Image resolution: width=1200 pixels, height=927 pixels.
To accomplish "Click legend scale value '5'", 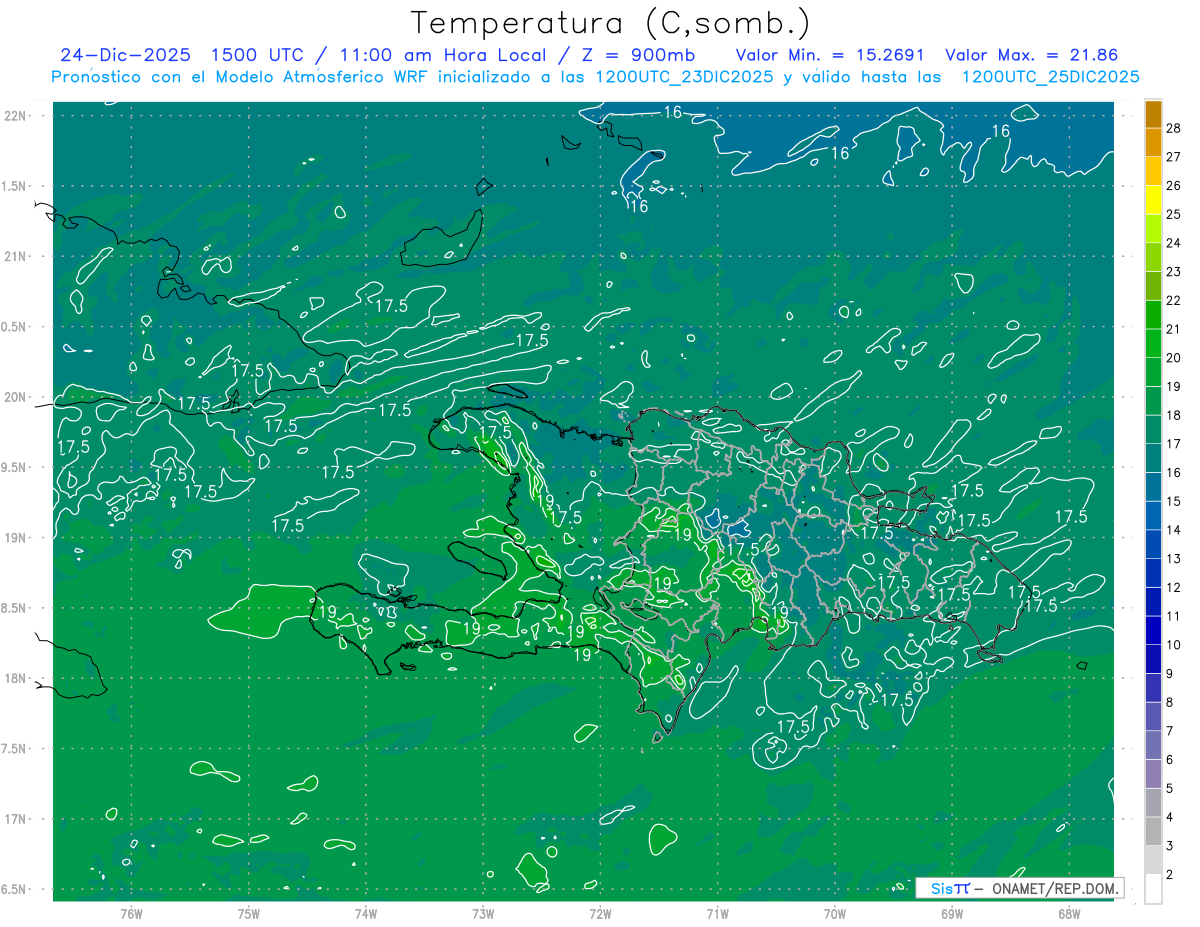I will (x=1170, y=788).
